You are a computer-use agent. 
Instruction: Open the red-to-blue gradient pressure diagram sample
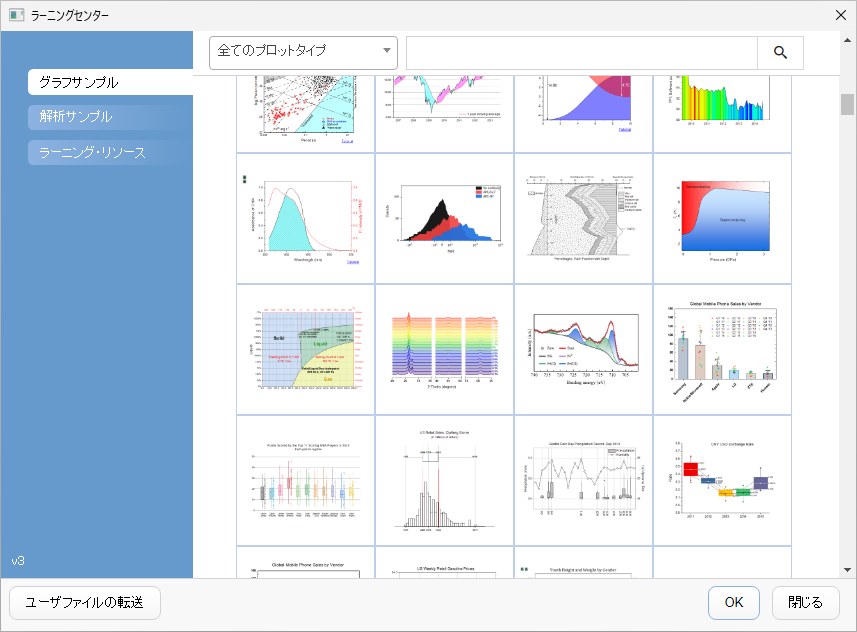click(722, 218)
